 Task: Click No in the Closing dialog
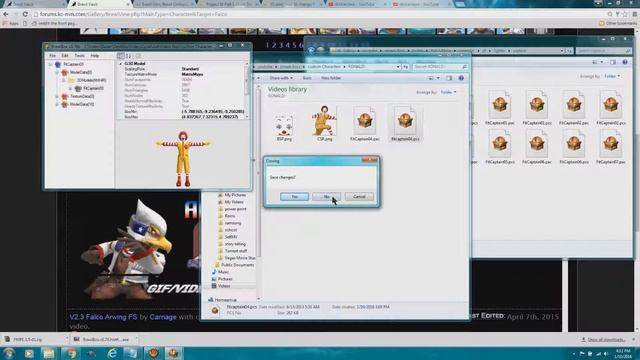tap(326, 197)
